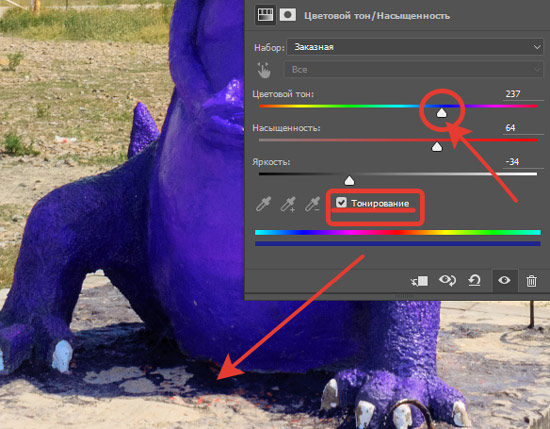The width and height of the screenshot is (550, 429).
Task: Open the Набор preset dropdown
Action: (x=415, y=47)
